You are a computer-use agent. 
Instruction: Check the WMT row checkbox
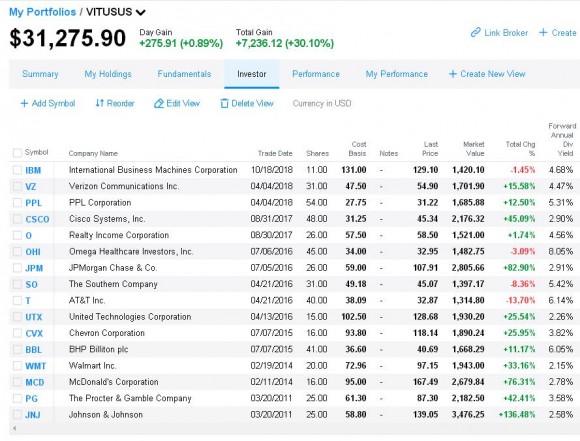17,366
